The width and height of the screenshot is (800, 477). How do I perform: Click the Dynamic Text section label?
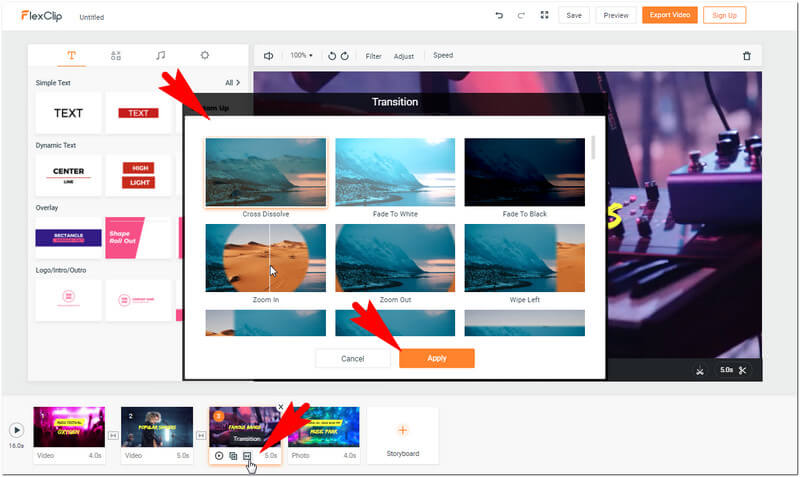56,145
